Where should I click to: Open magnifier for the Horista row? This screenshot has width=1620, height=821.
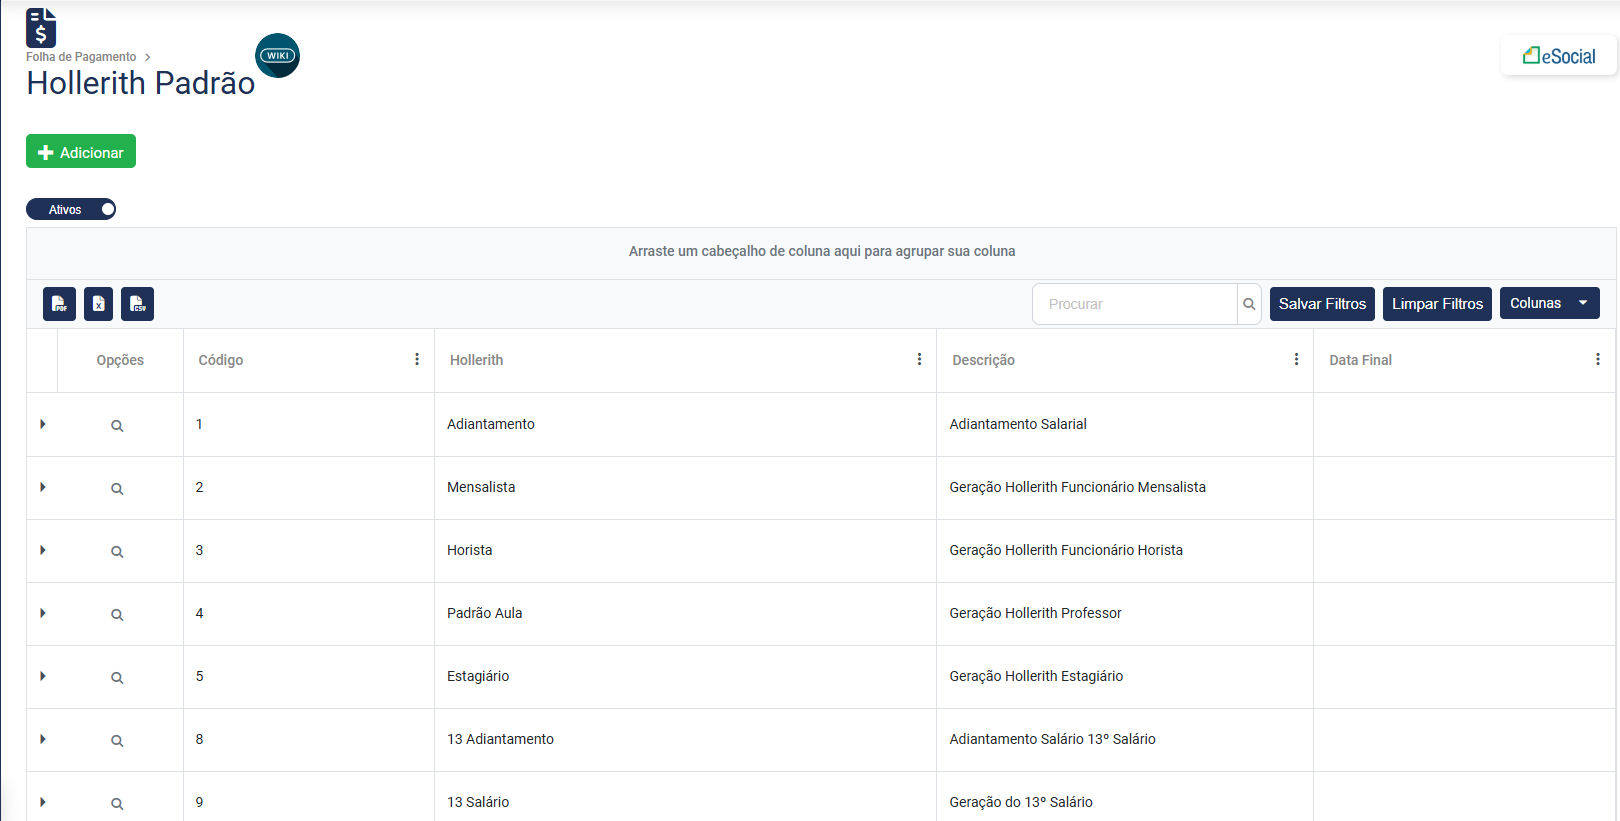(x=117, y=552)
